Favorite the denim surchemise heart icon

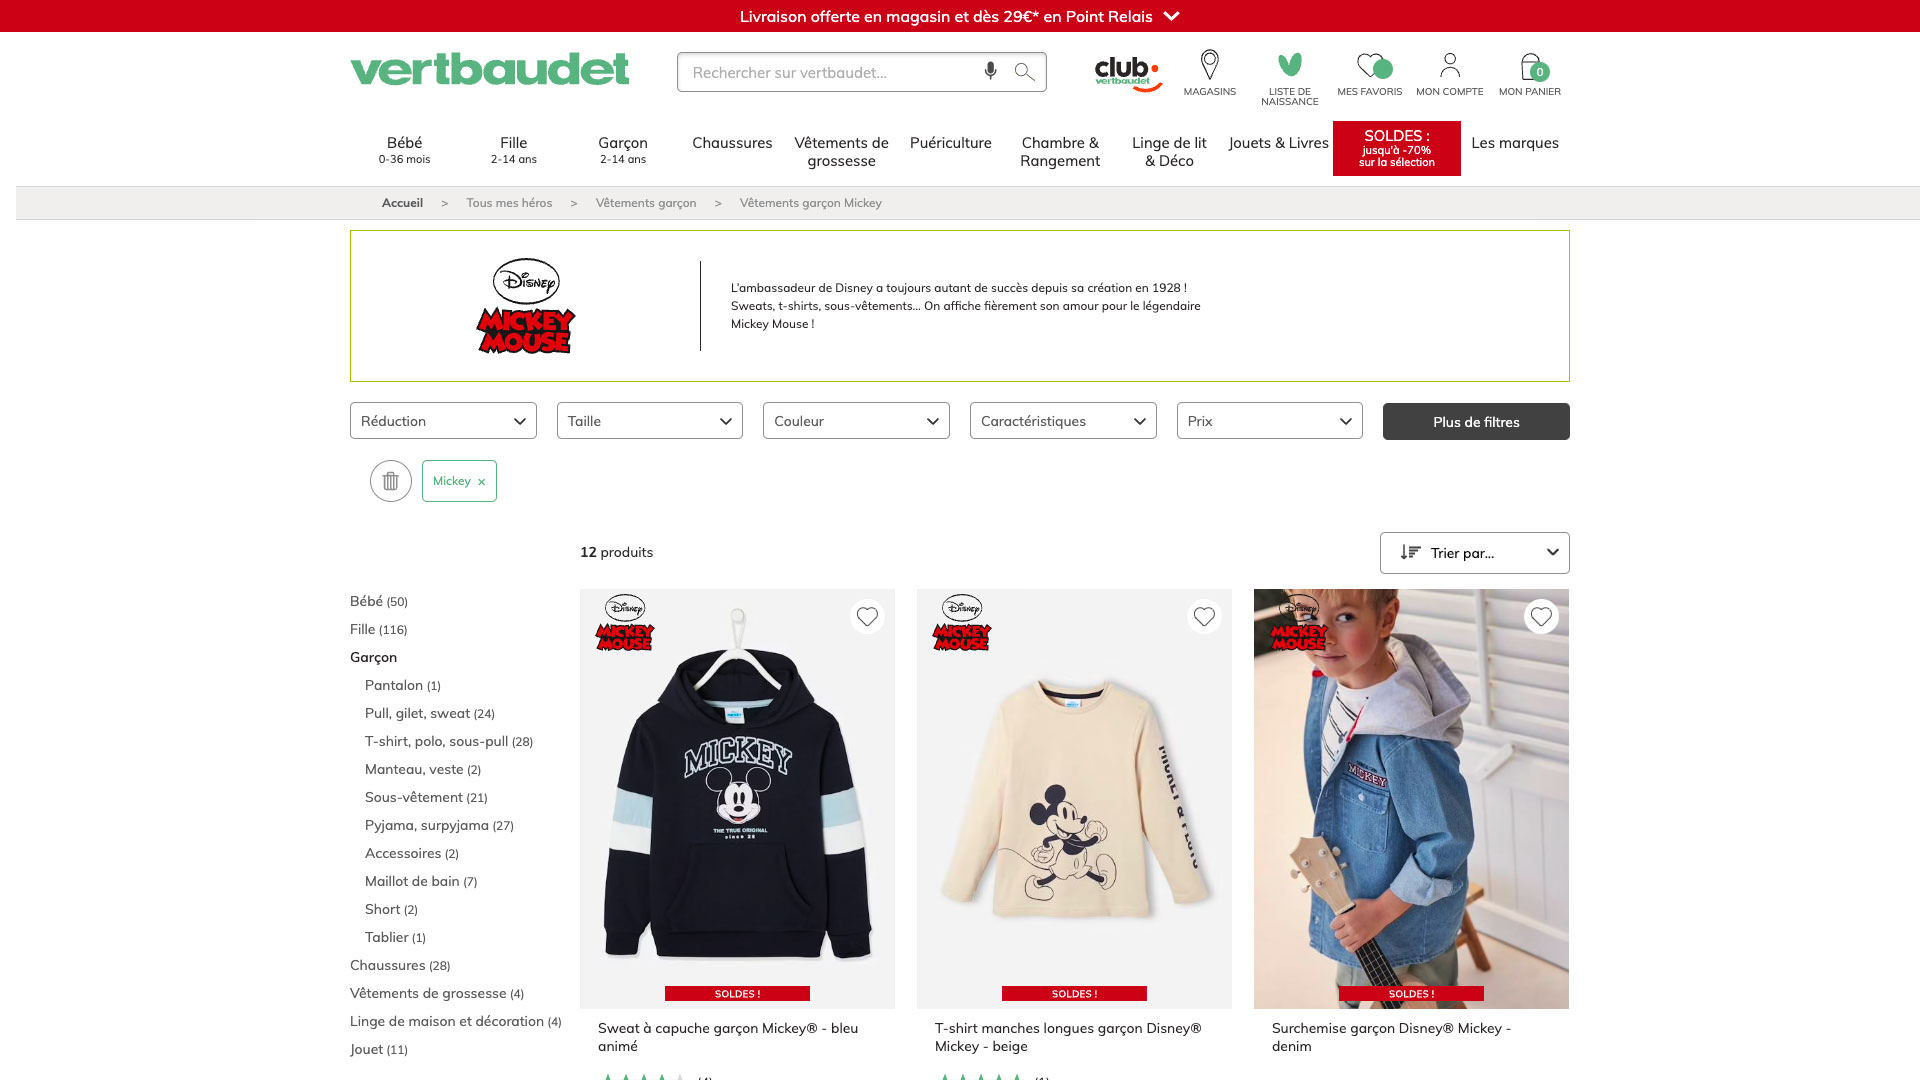pos(1541,617)
